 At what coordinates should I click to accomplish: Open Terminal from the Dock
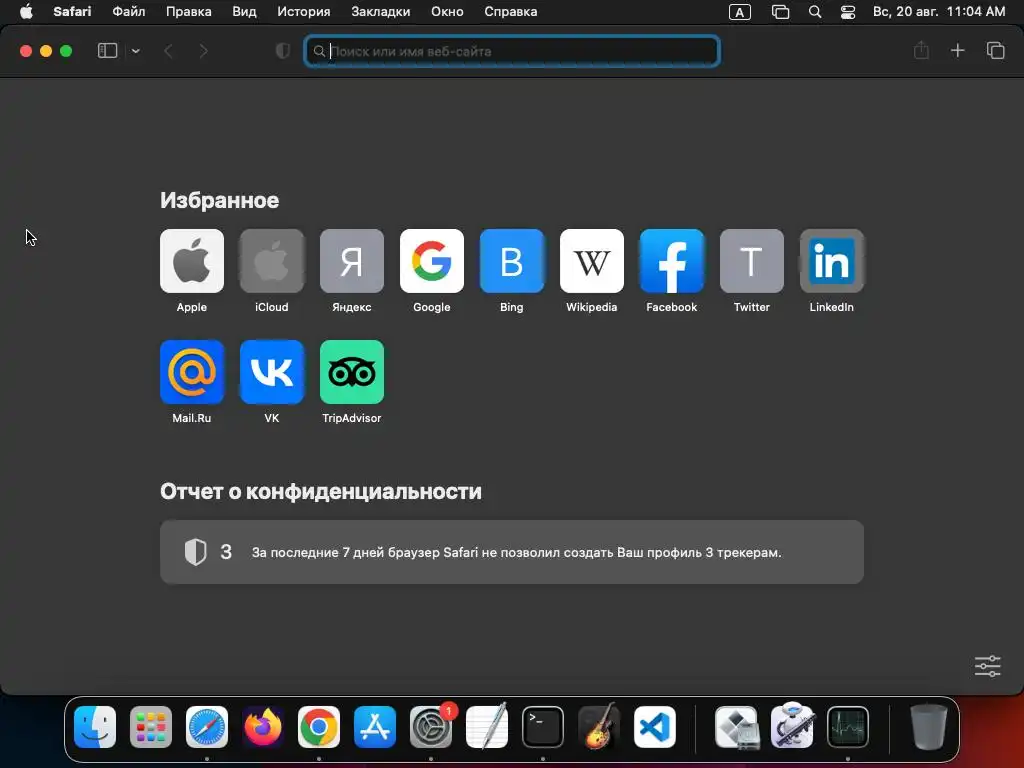pyautogui.click(x=543, y=727)
